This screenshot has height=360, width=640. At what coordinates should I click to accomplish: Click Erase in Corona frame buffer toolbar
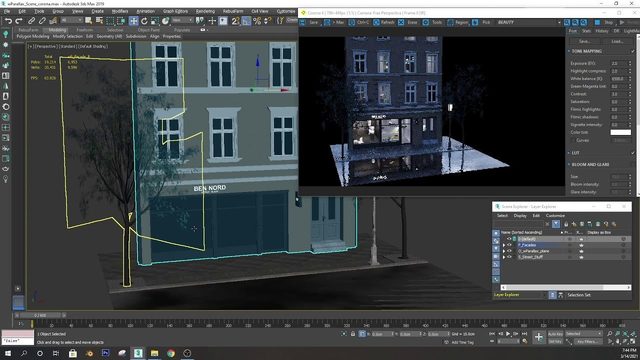click(x=408, y=22)
